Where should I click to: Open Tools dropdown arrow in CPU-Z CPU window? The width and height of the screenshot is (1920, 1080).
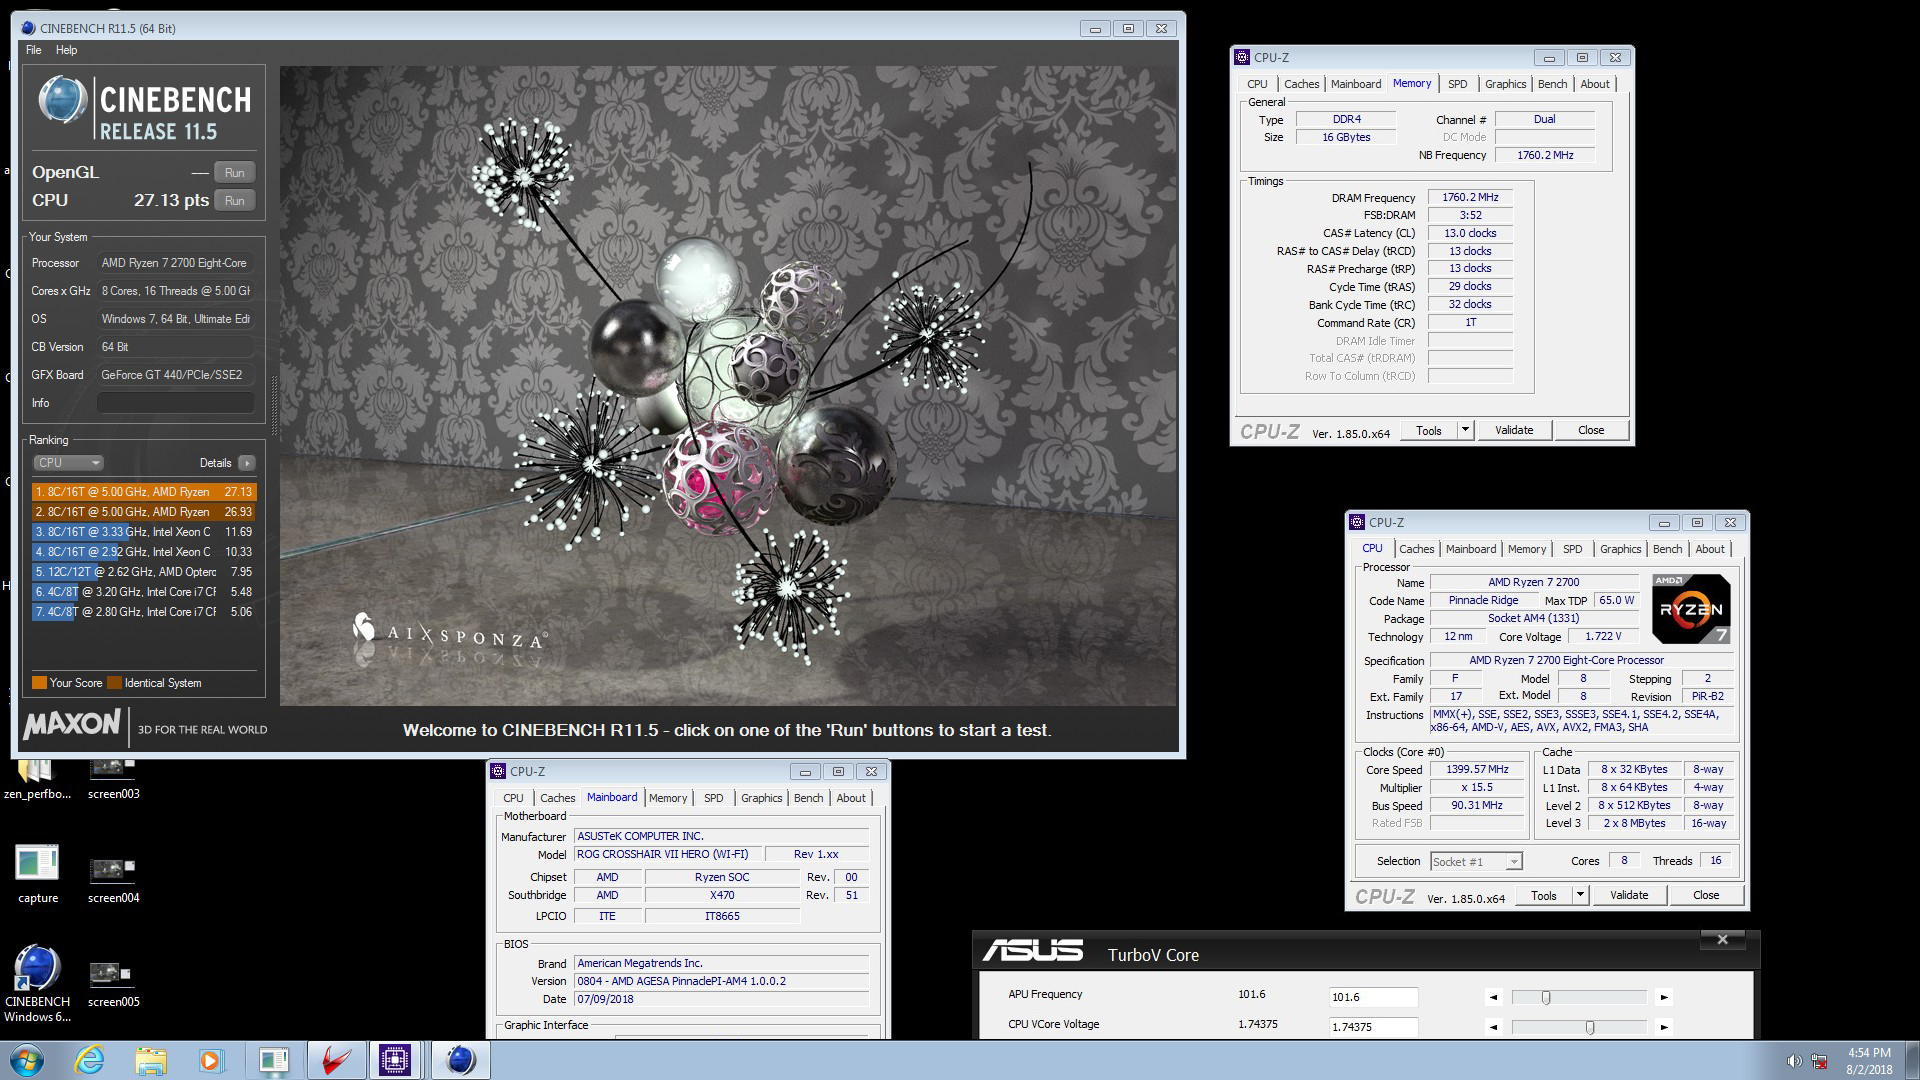(x=1580, y=895)
